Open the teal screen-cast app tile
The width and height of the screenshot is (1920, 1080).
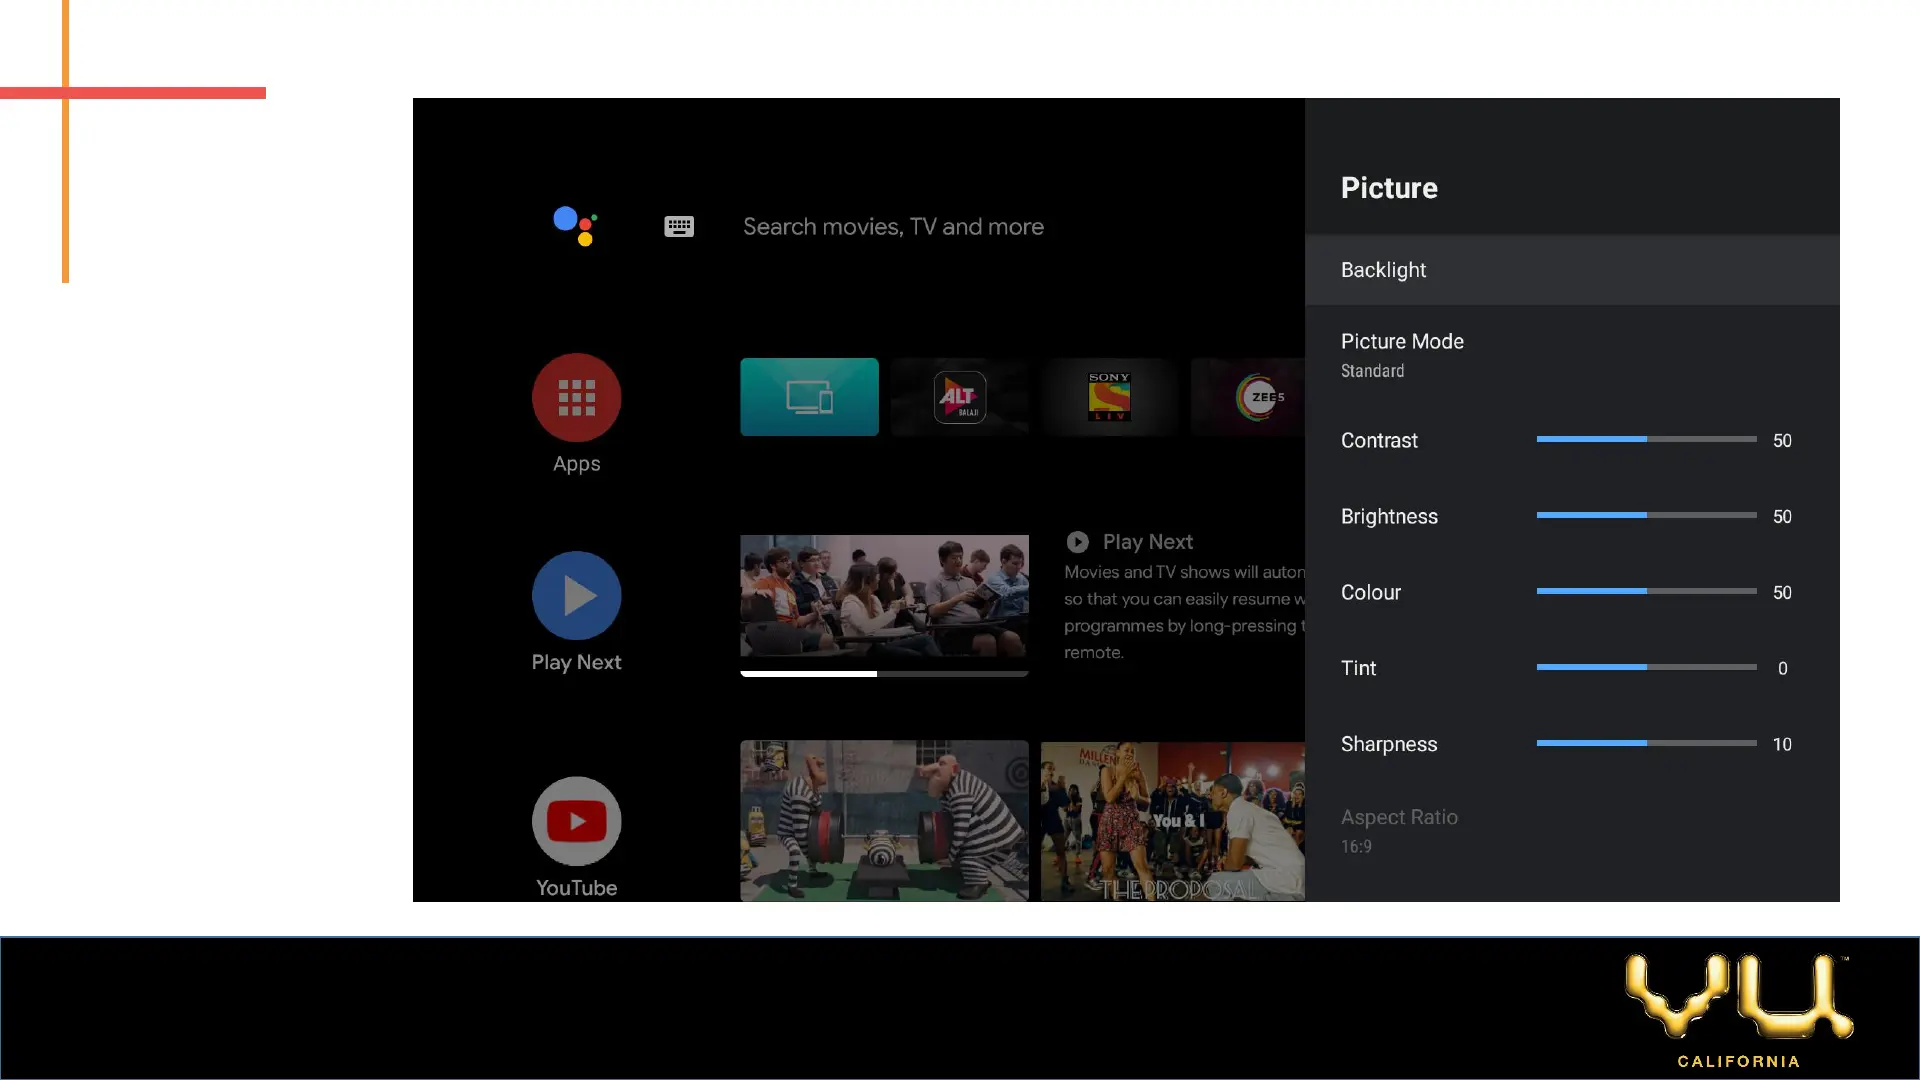point(809,397)
